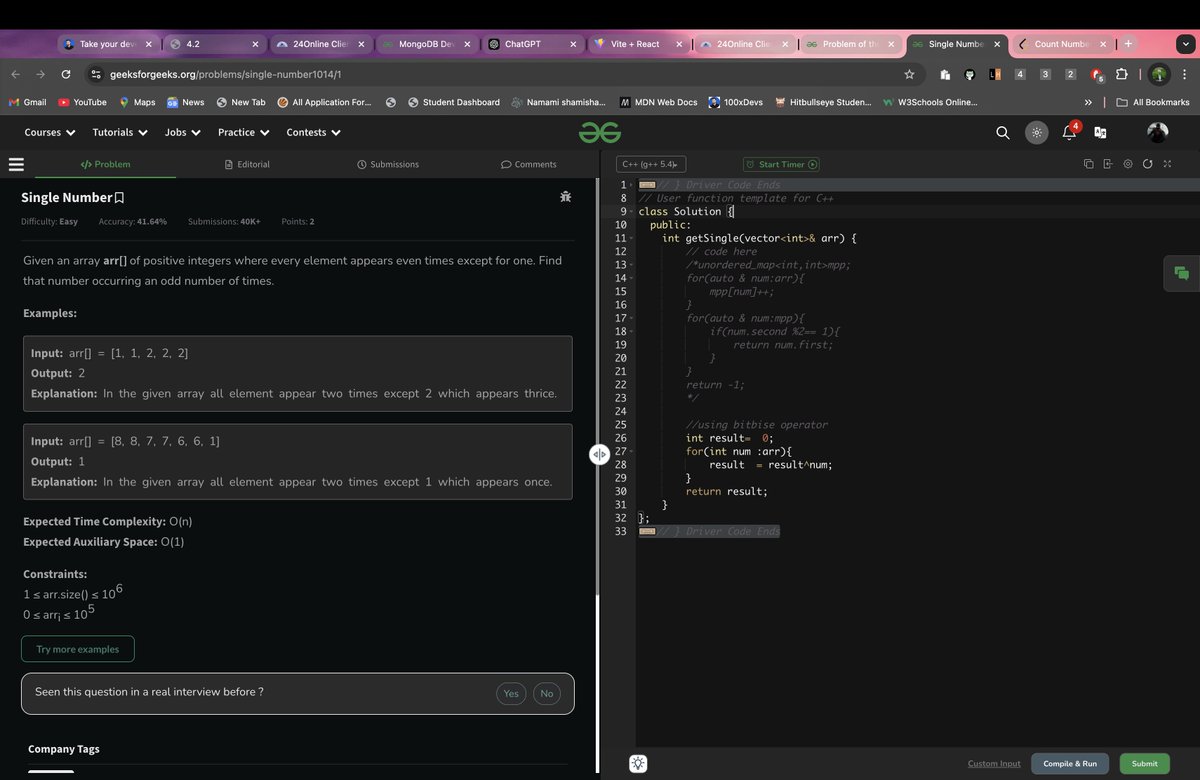Open the tab search dropdown arrow
Image resolution: width=1200 pixels, height=780 pixels.
[x=1184, y=44]
